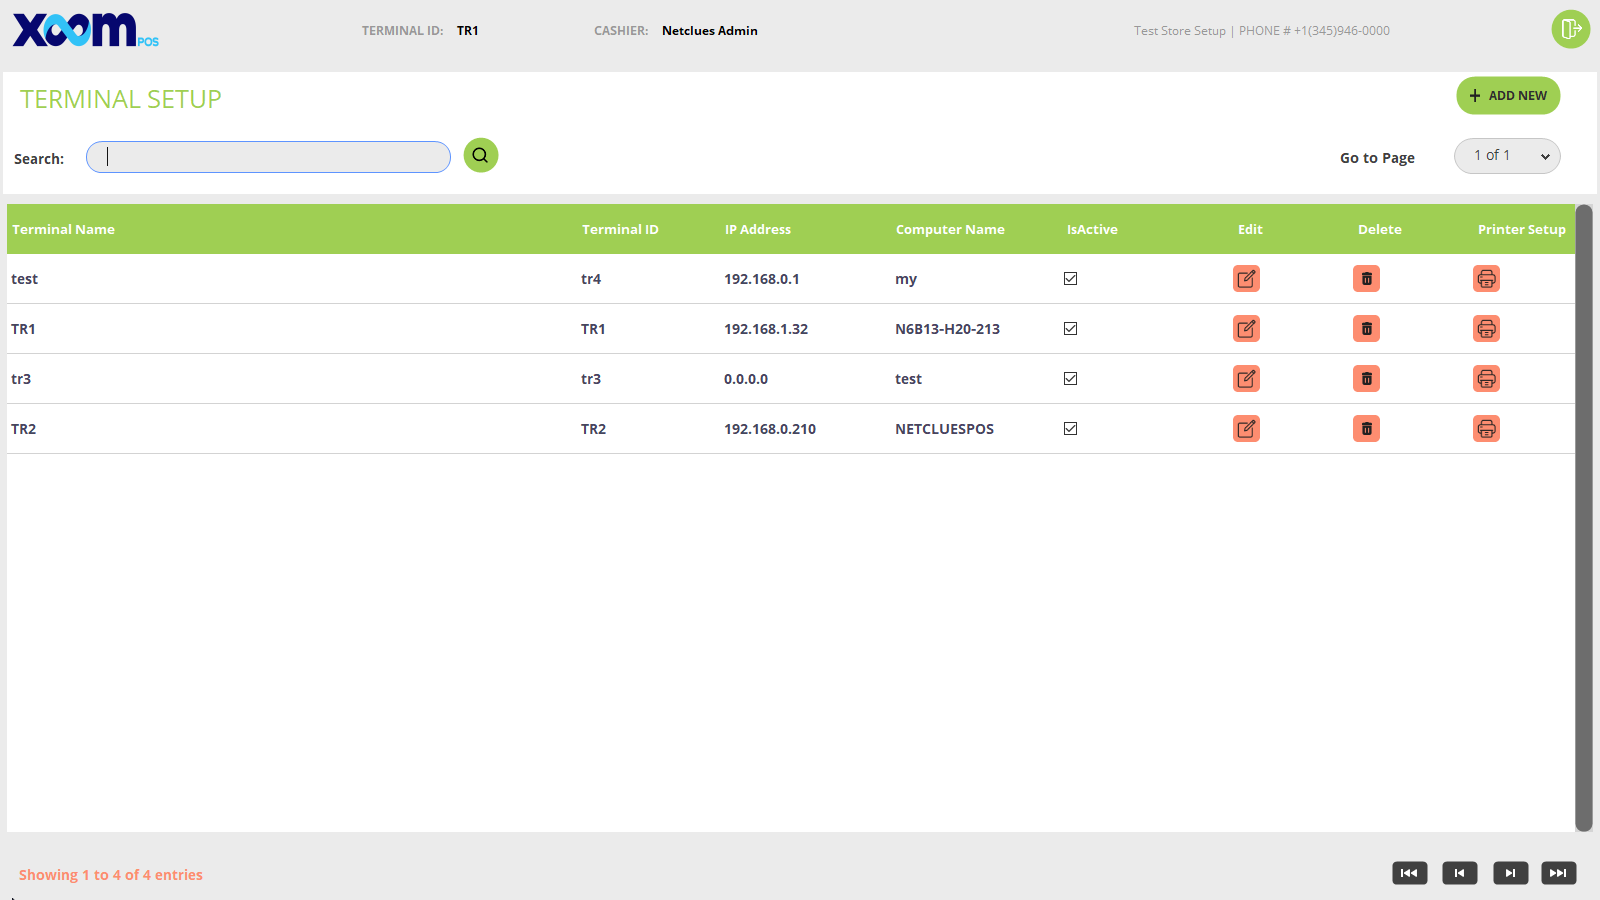Focus the Search input field
The height and width of the screenshot is (900, 1600).
click(x=268, y=157)
